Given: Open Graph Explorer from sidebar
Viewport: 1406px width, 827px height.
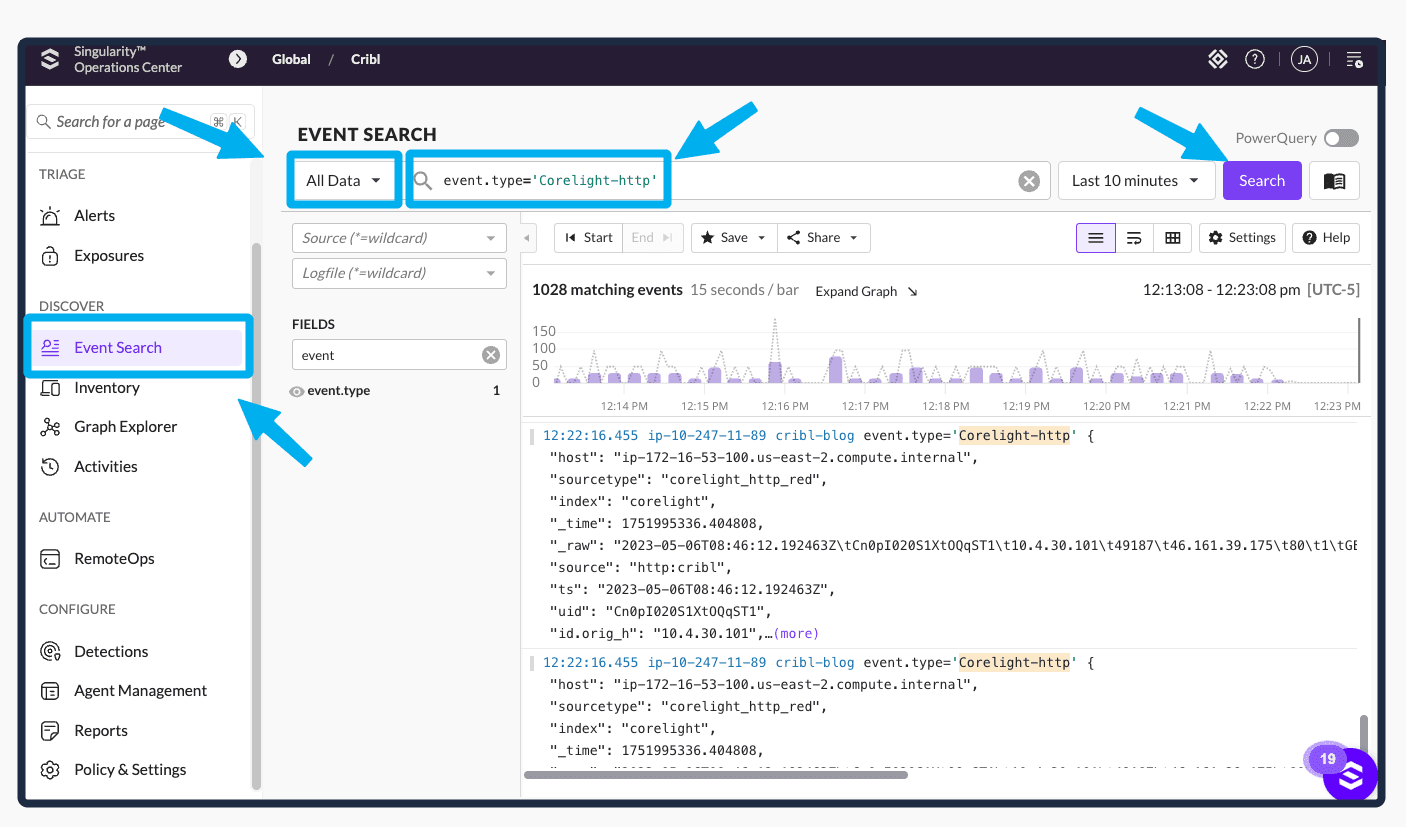Looking at the screenshot, I should (125, 427).
